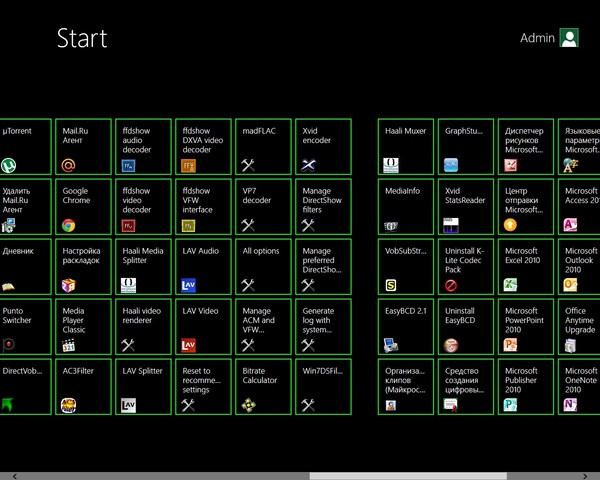The image size is (600, 480).
Task: Launch Microsoft OneNote 2010 tile
Action: click(x=579, y=387)
